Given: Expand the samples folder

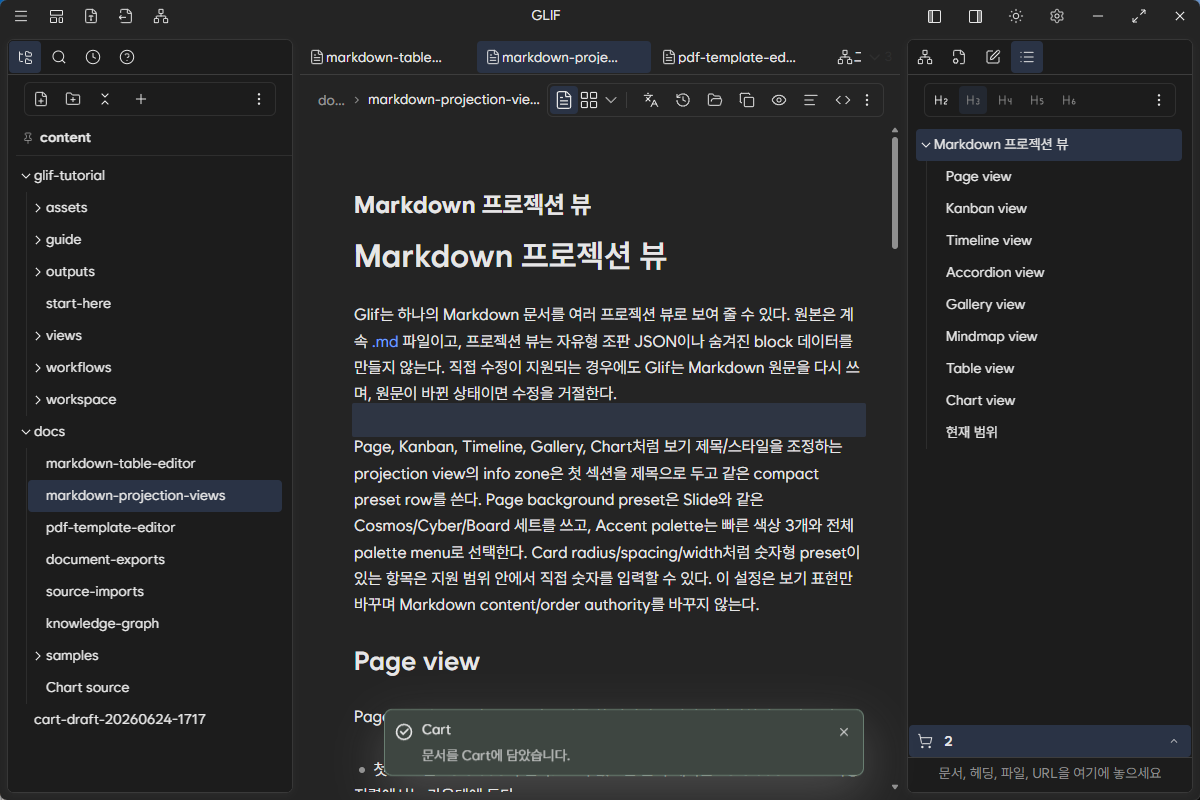Looking at the screenshot, I should point(38,656).
